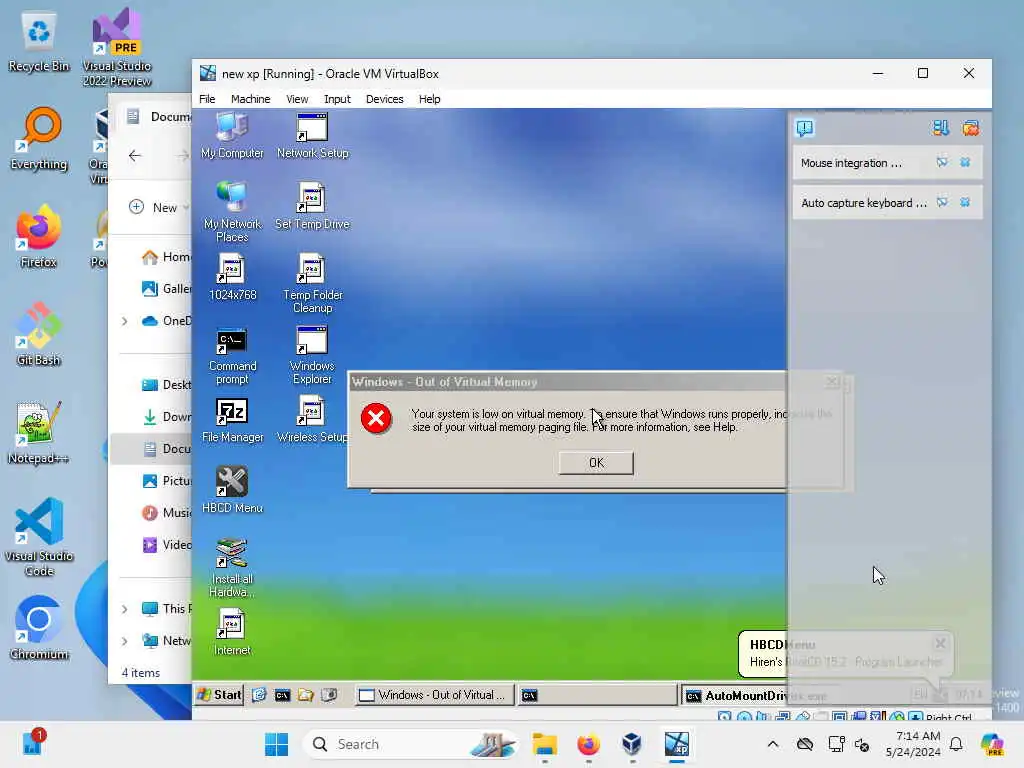Image resolution: width=1024 pixels, height=768 pixels.
Task: Open the Devices menu in VirtualBox
Action: click(384, 99)
